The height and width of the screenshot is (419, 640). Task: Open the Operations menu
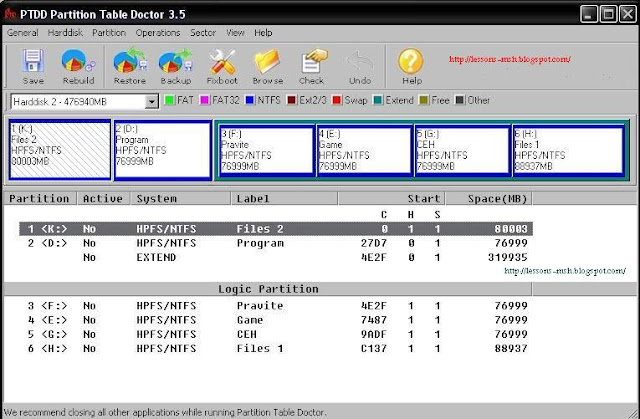click(158, 33)
